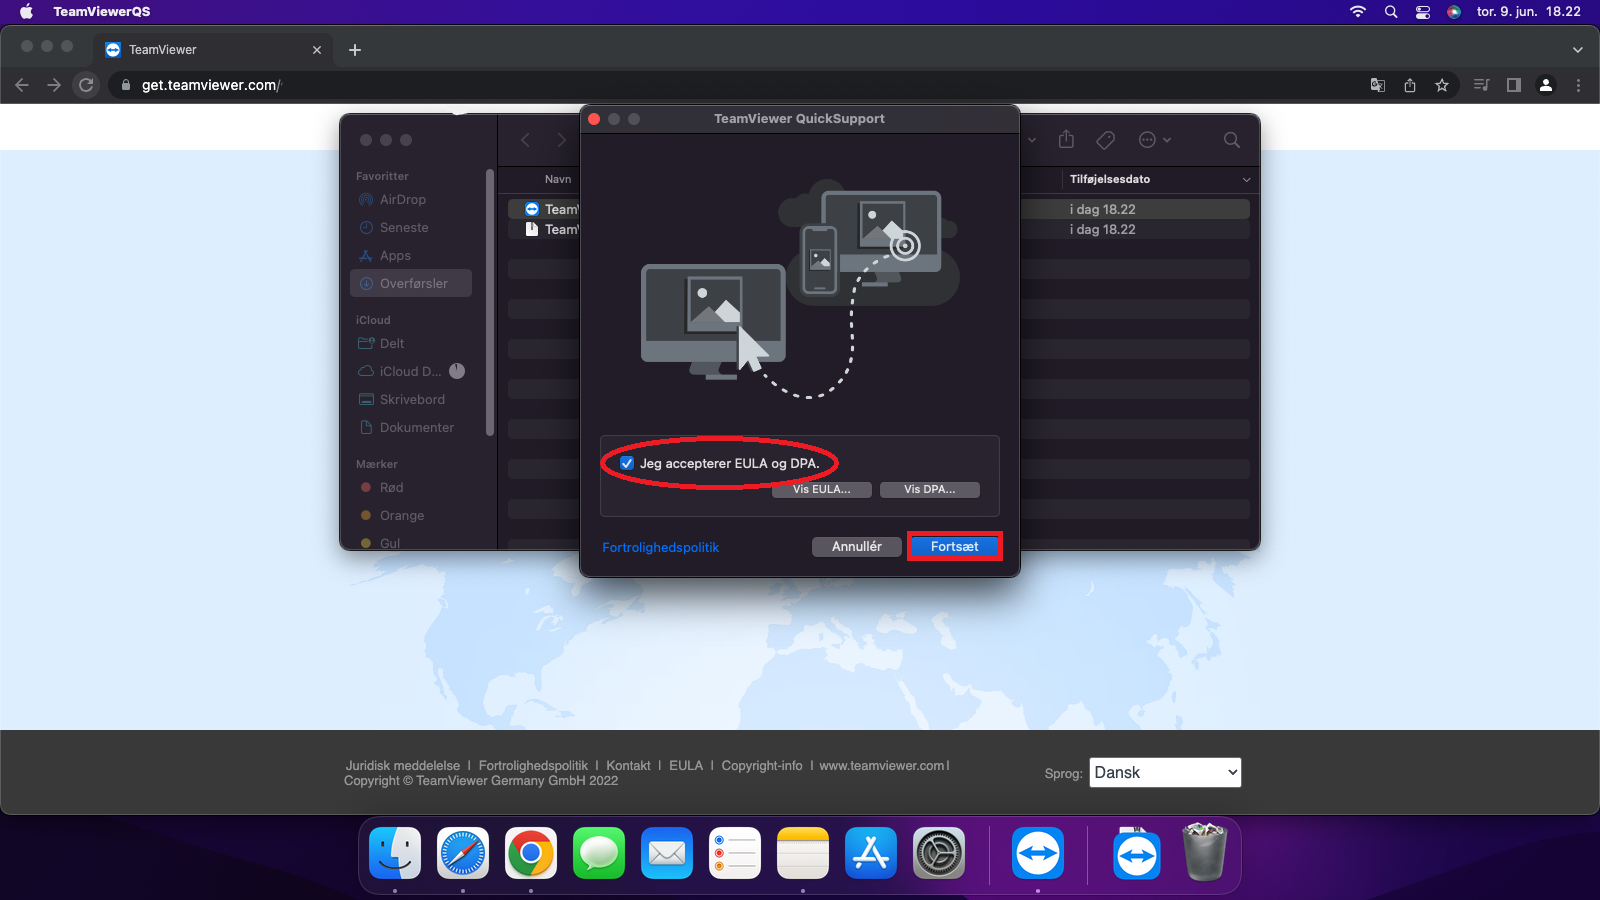Click the Fortsæt button
This screenshot has height=900, width=1600.
click(955, 546)
